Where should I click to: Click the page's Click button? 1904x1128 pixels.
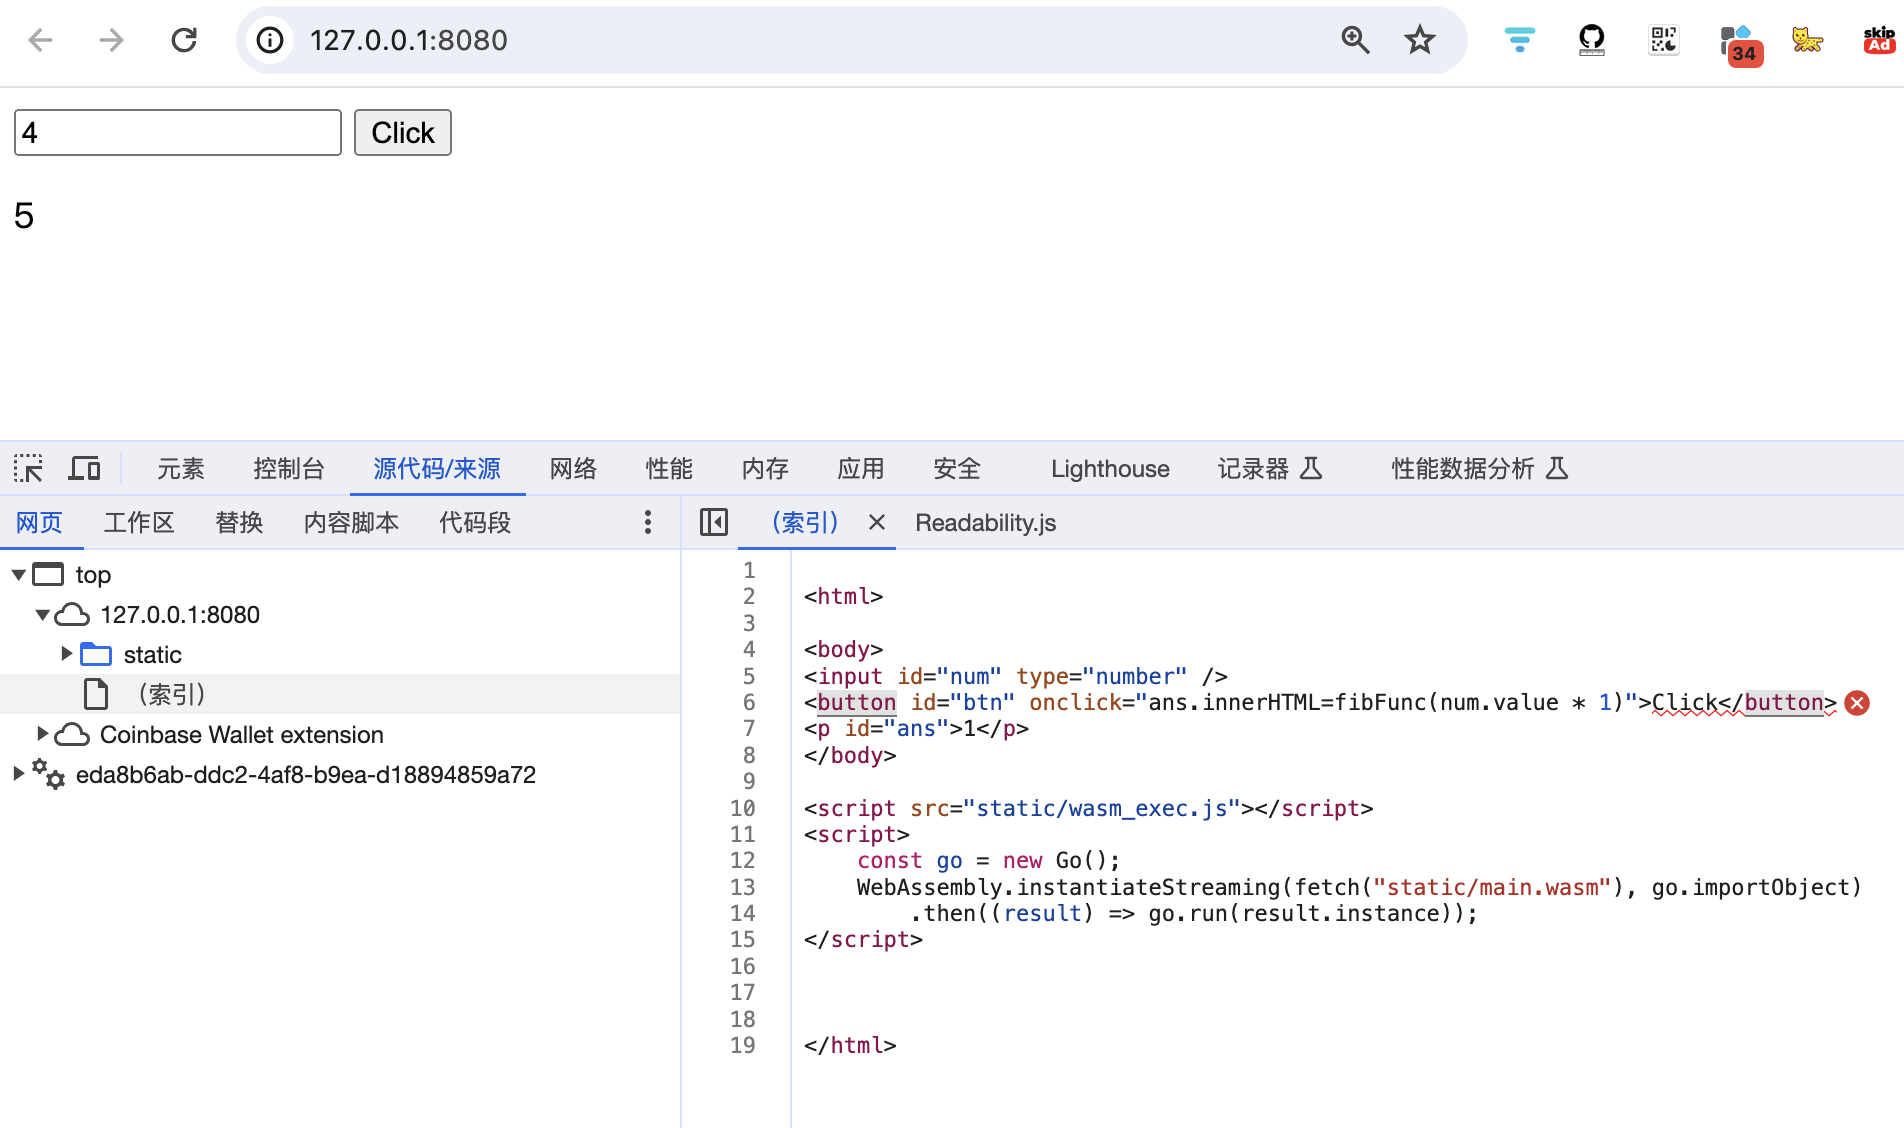point(403,132)
